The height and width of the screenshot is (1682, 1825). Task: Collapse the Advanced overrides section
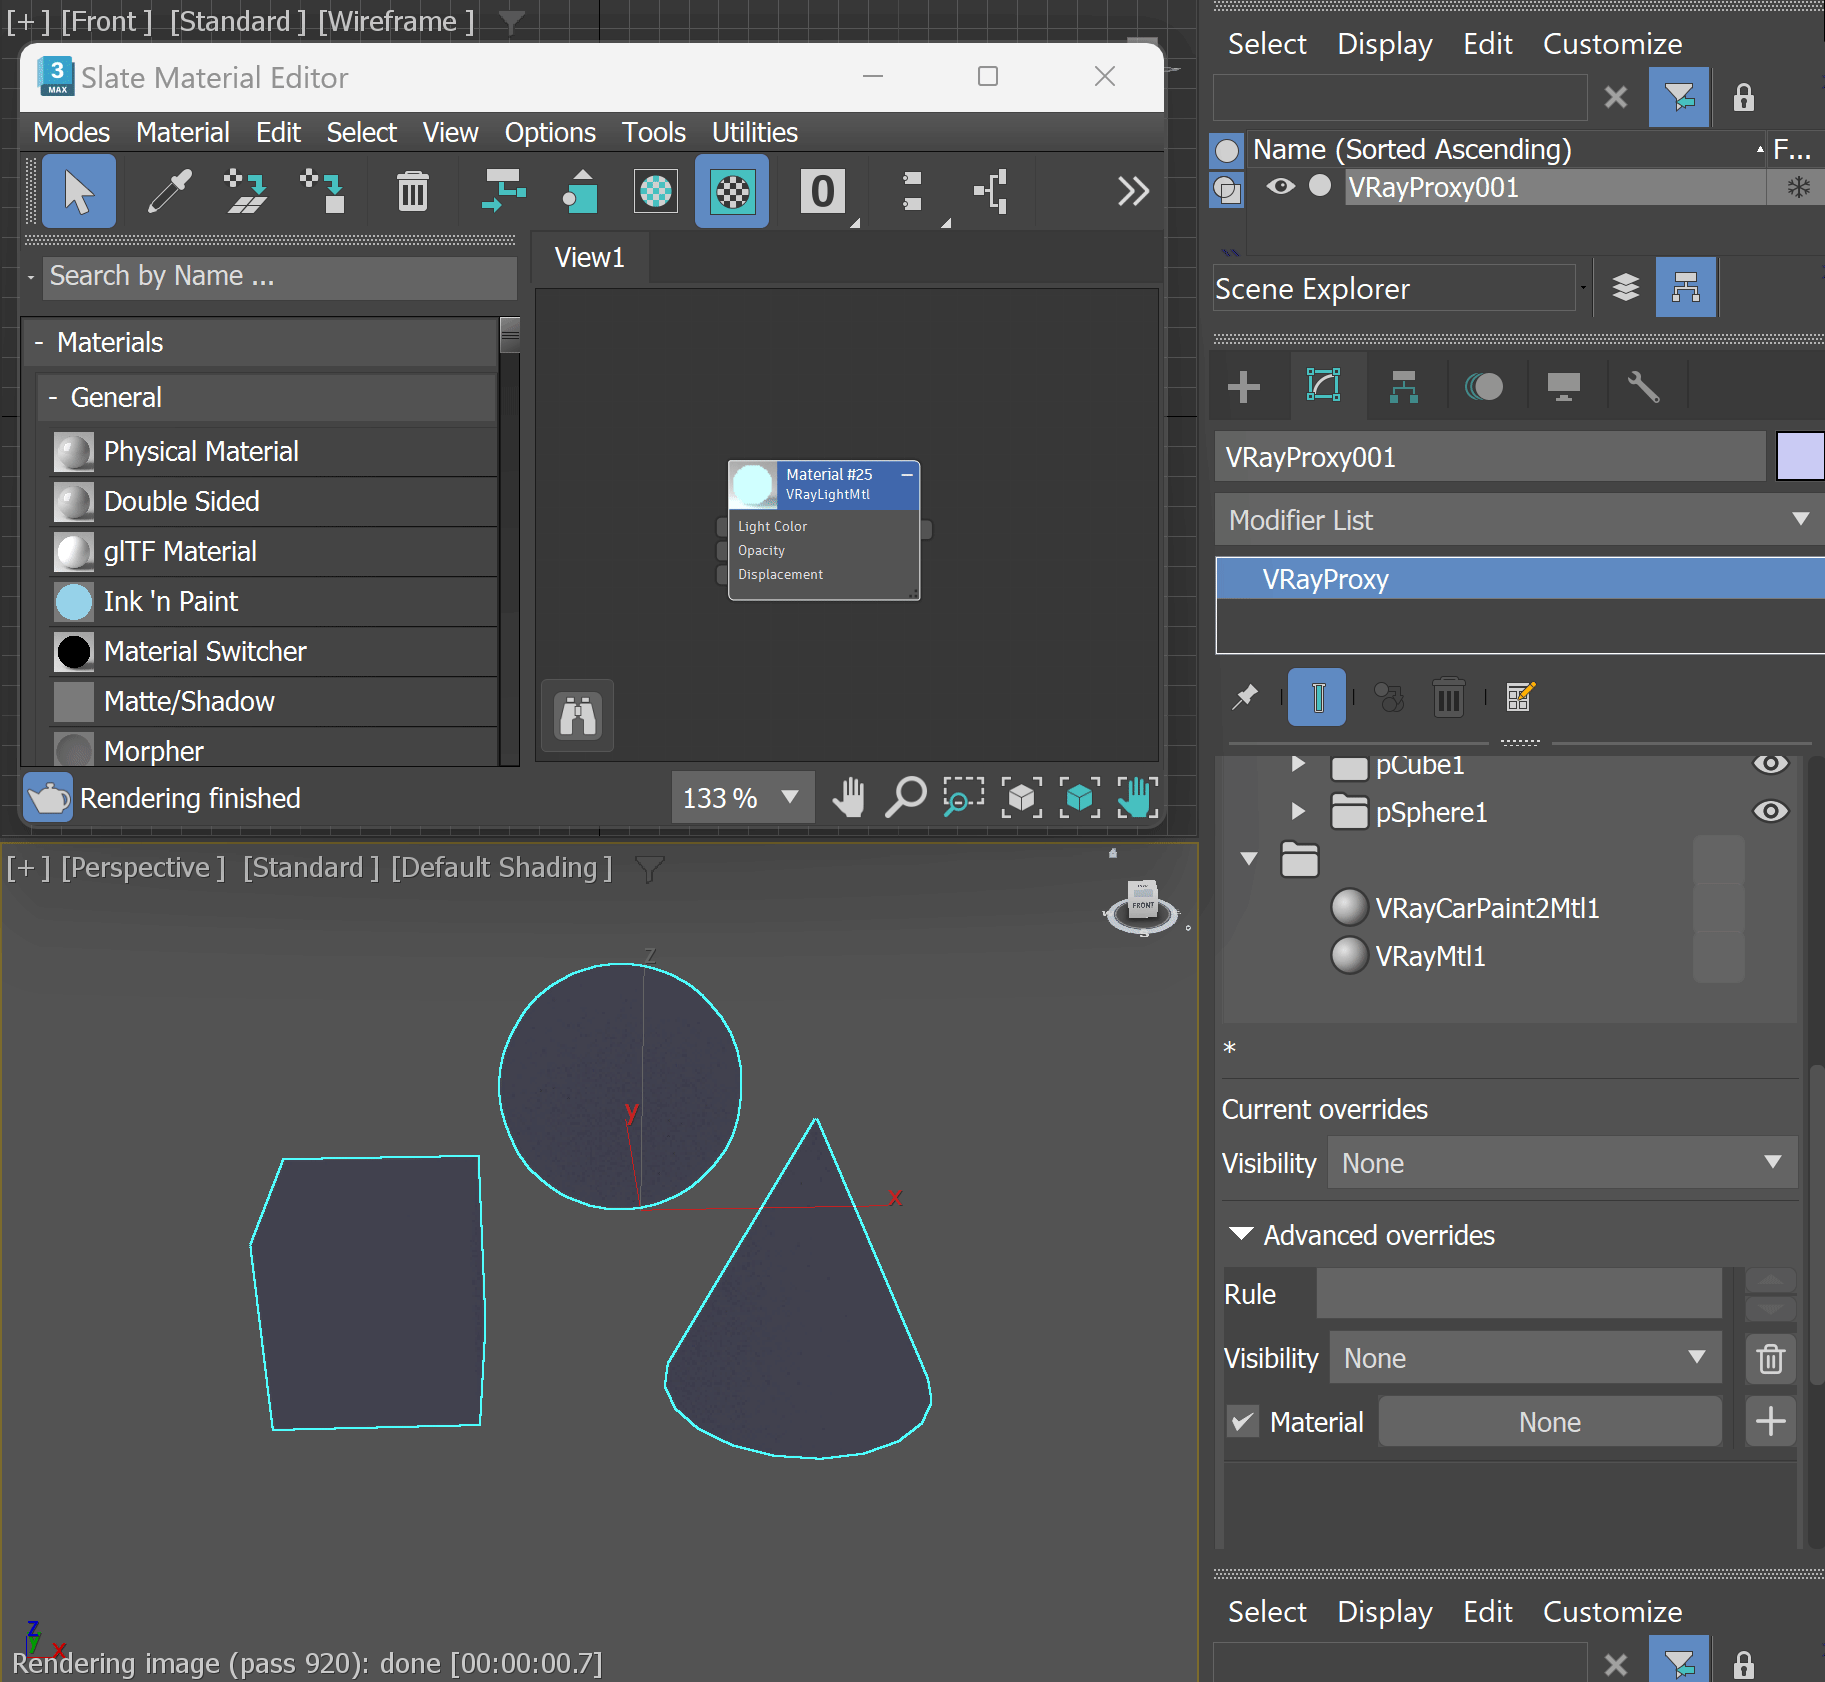pos(1240,1235)
